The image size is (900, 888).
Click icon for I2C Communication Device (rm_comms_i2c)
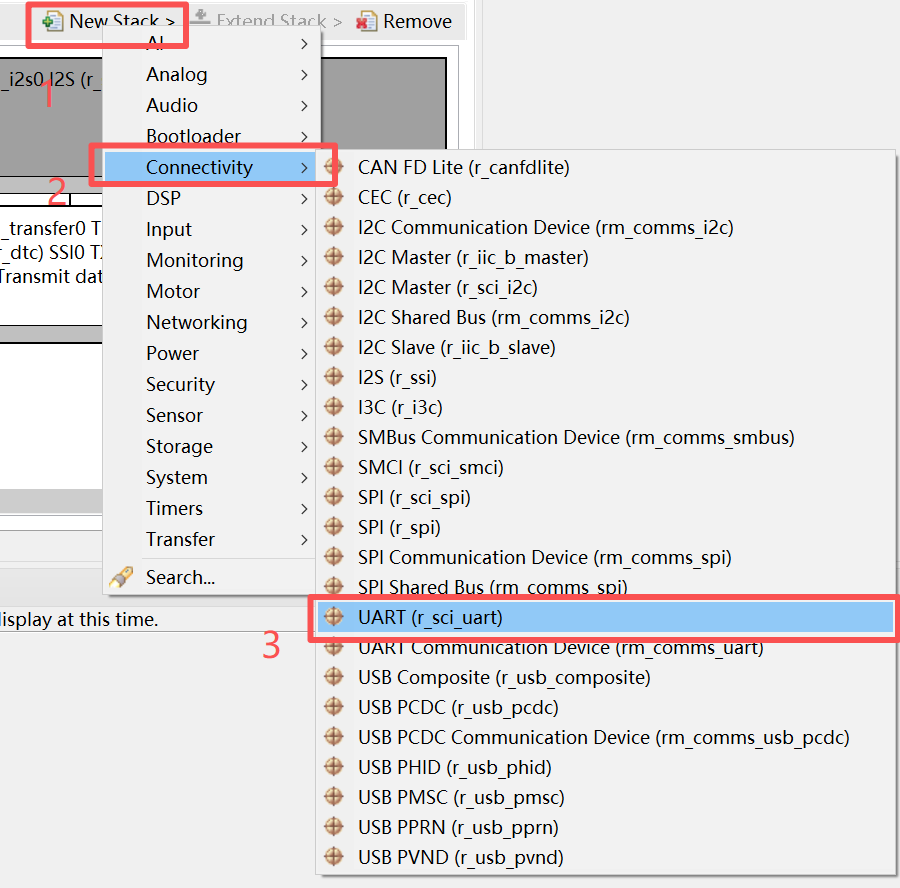[333, 227]
